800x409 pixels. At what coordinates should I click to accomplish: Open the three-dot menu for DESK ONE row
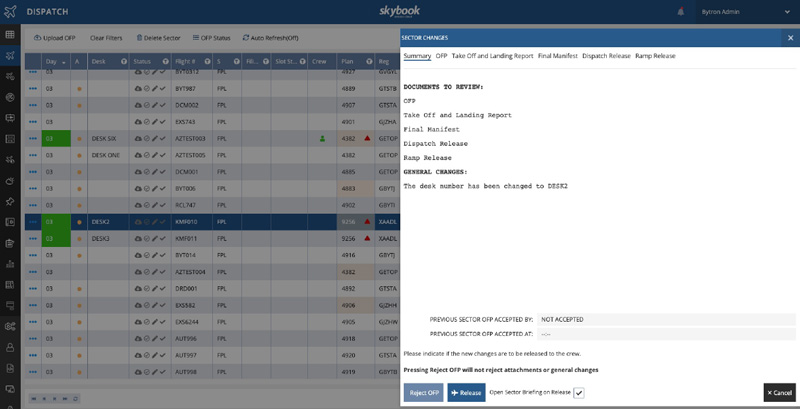pos(32,156)
